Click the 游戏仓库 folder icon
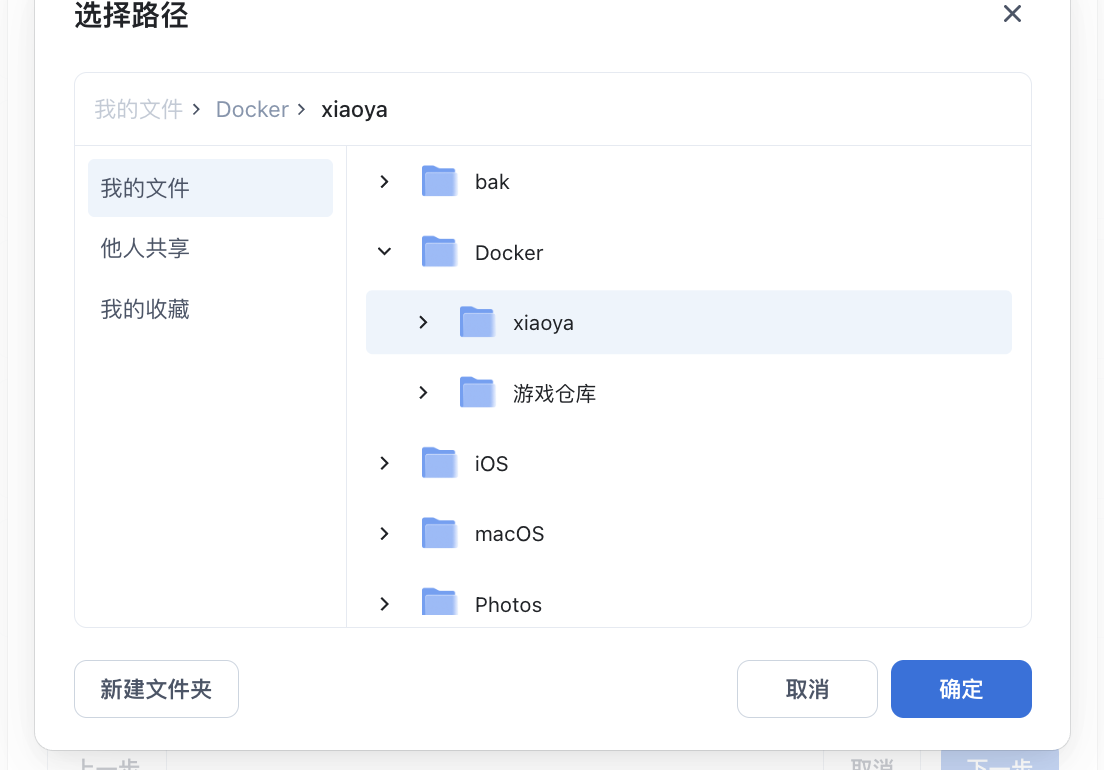1104x770 pixels. (x=477, y=393)
